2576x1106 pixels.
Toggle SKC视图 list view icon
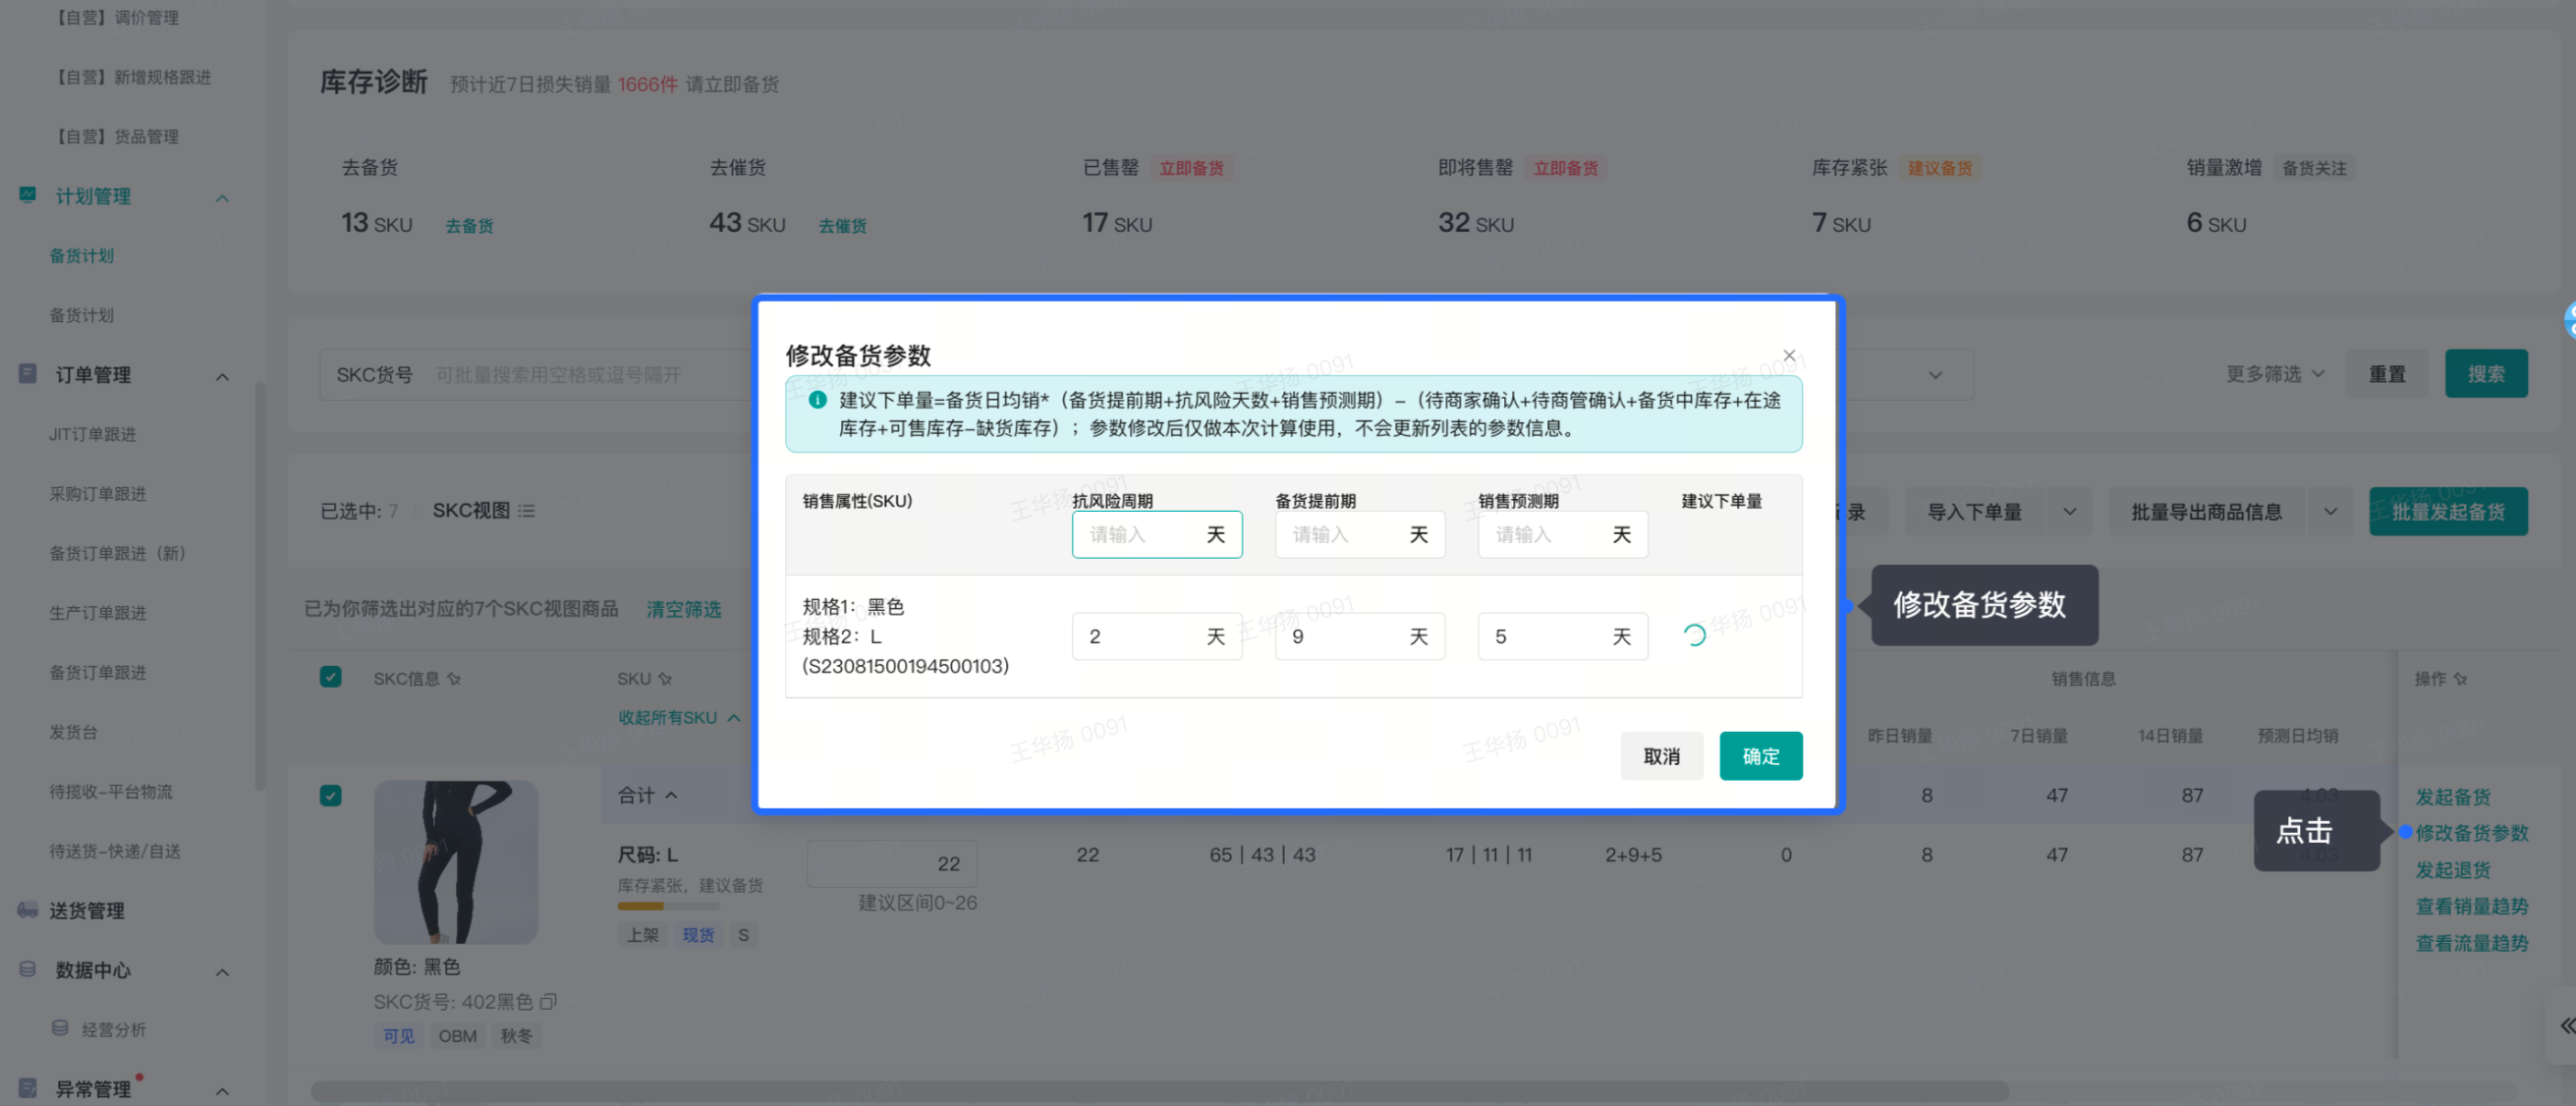(x=526, y=510)
